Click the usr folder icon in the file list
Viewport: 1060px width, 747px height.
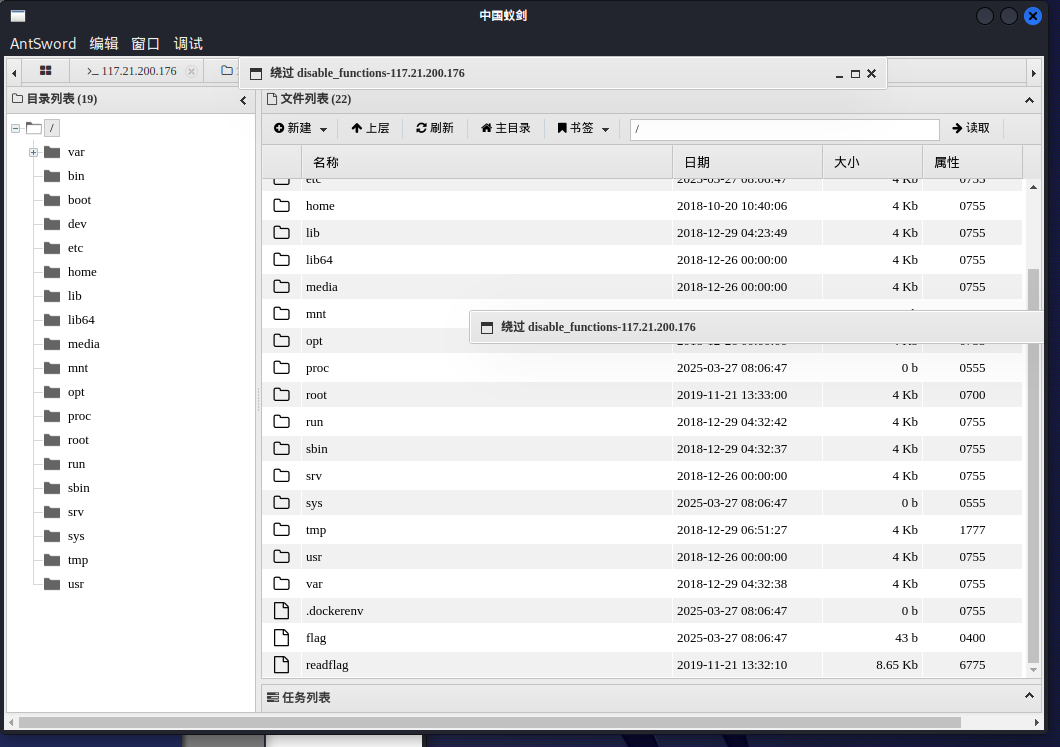tap(281, 557)
